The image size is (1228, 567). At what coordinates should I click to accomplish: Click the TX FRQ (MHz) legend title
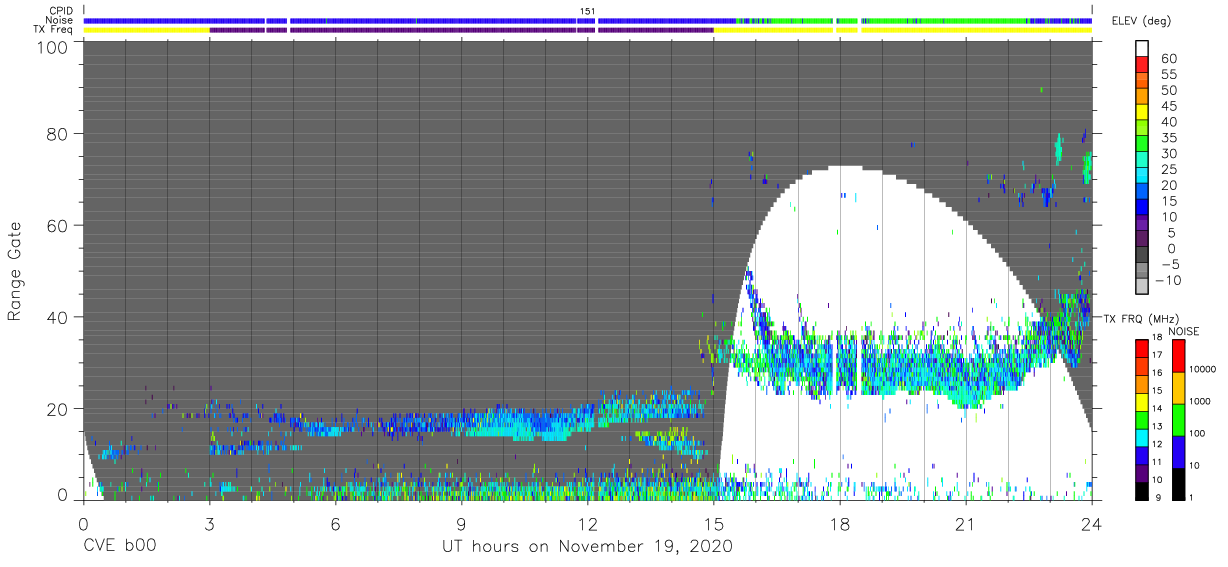pos(1142,318)
